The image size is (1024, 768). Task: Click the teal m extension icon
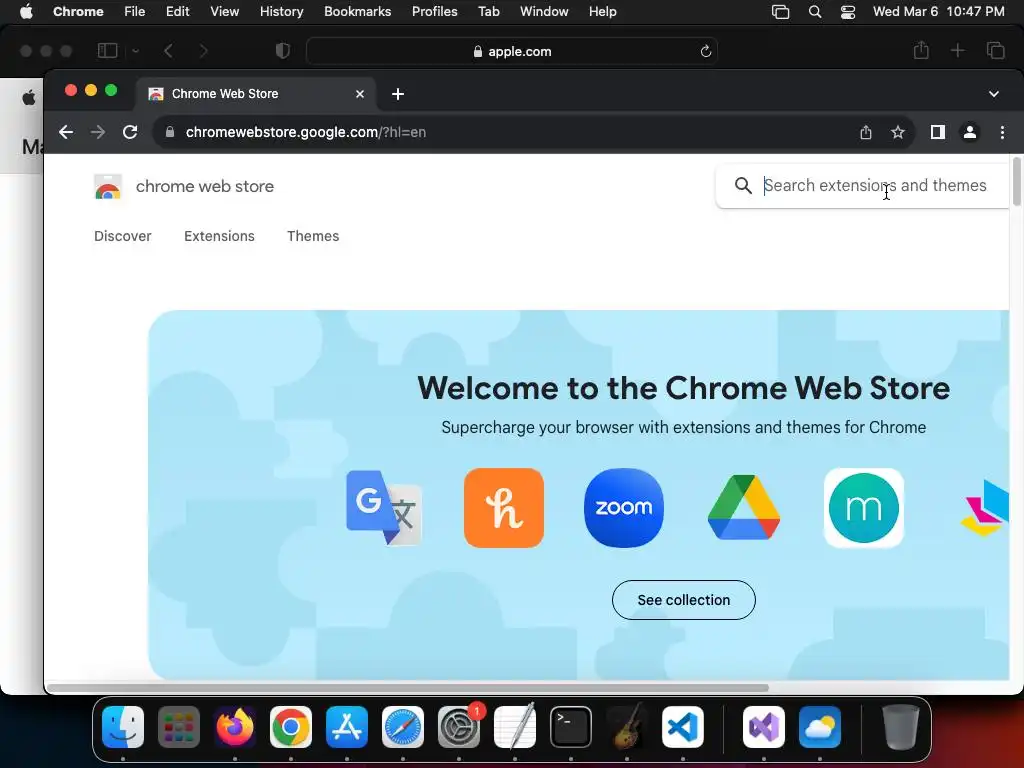(864, 508)
